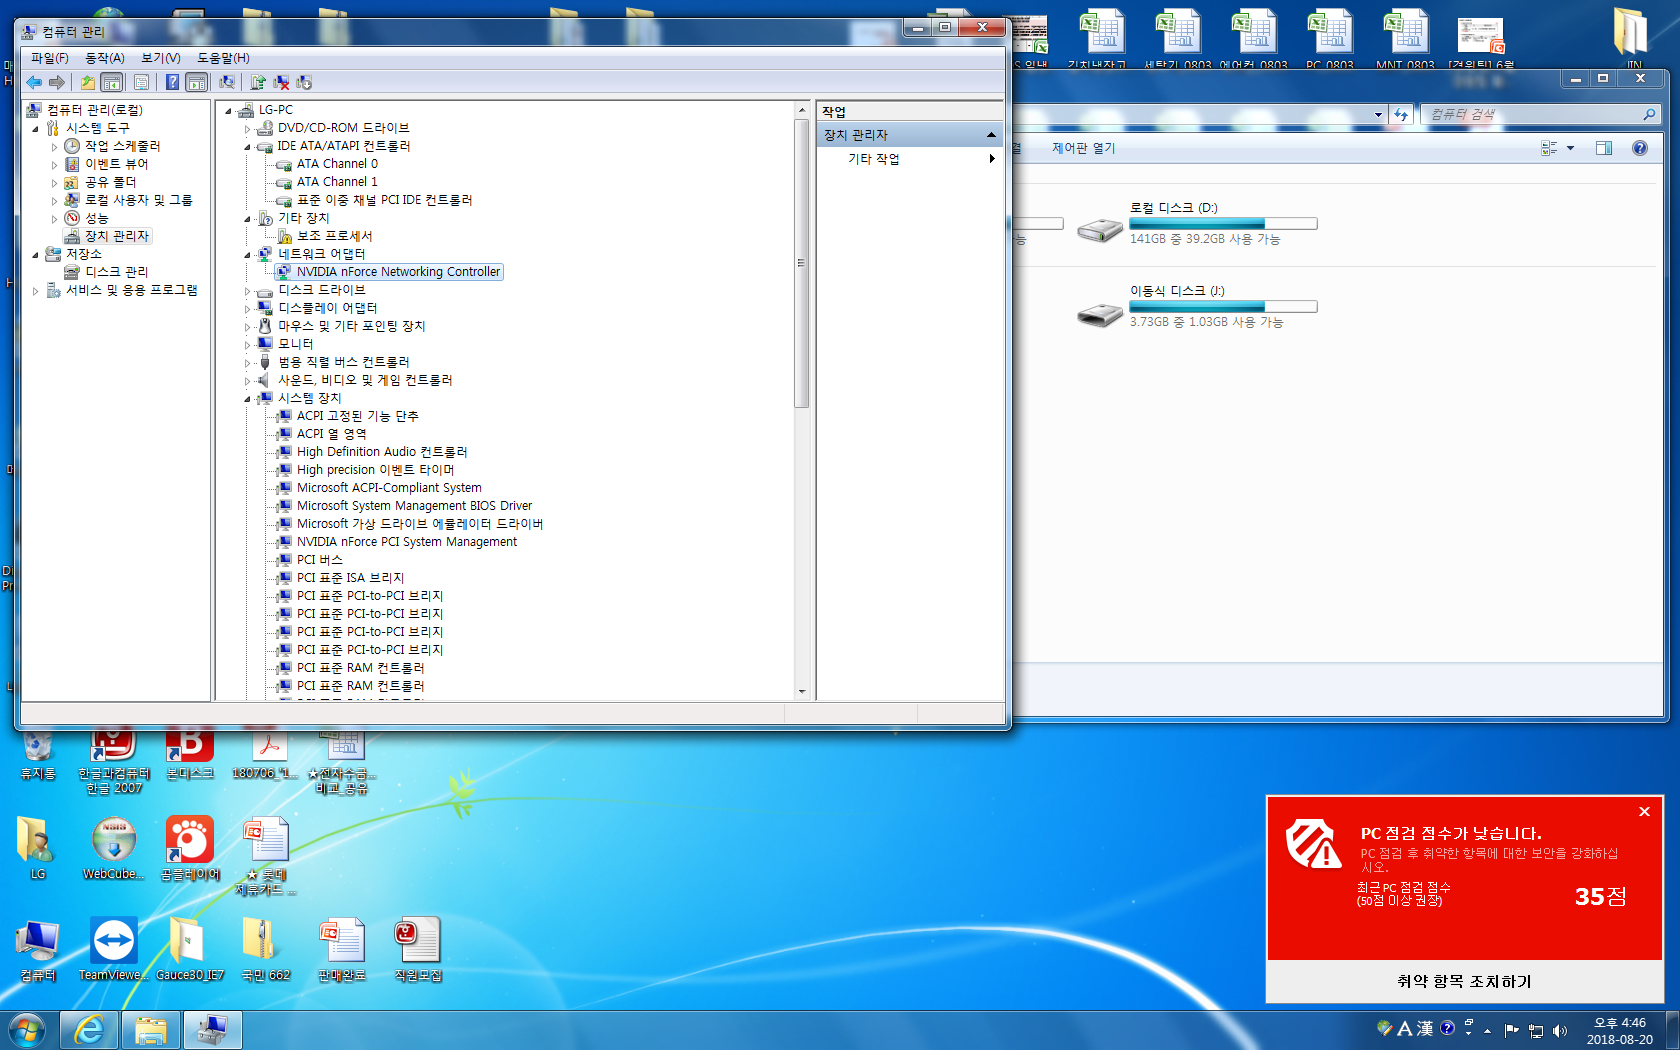Select NVIDIA nForce PCI System Management device

click(x=407, y=542)
